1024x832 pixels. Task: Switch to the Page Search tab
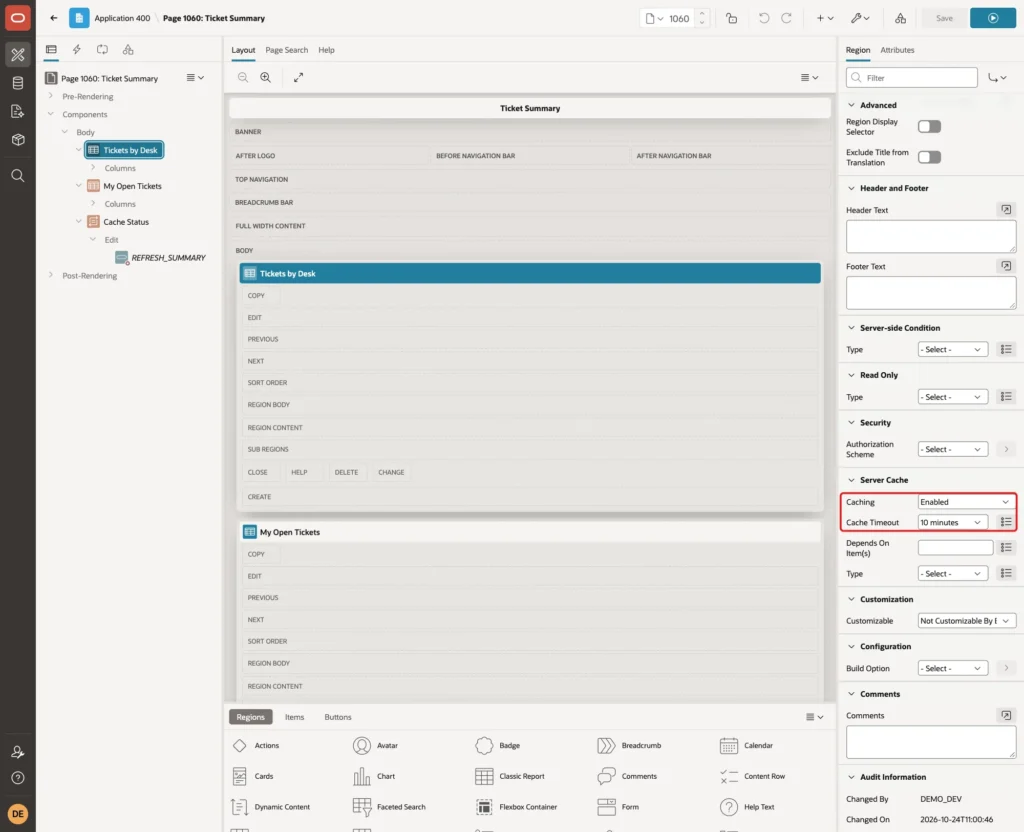[x=286, y=50]
